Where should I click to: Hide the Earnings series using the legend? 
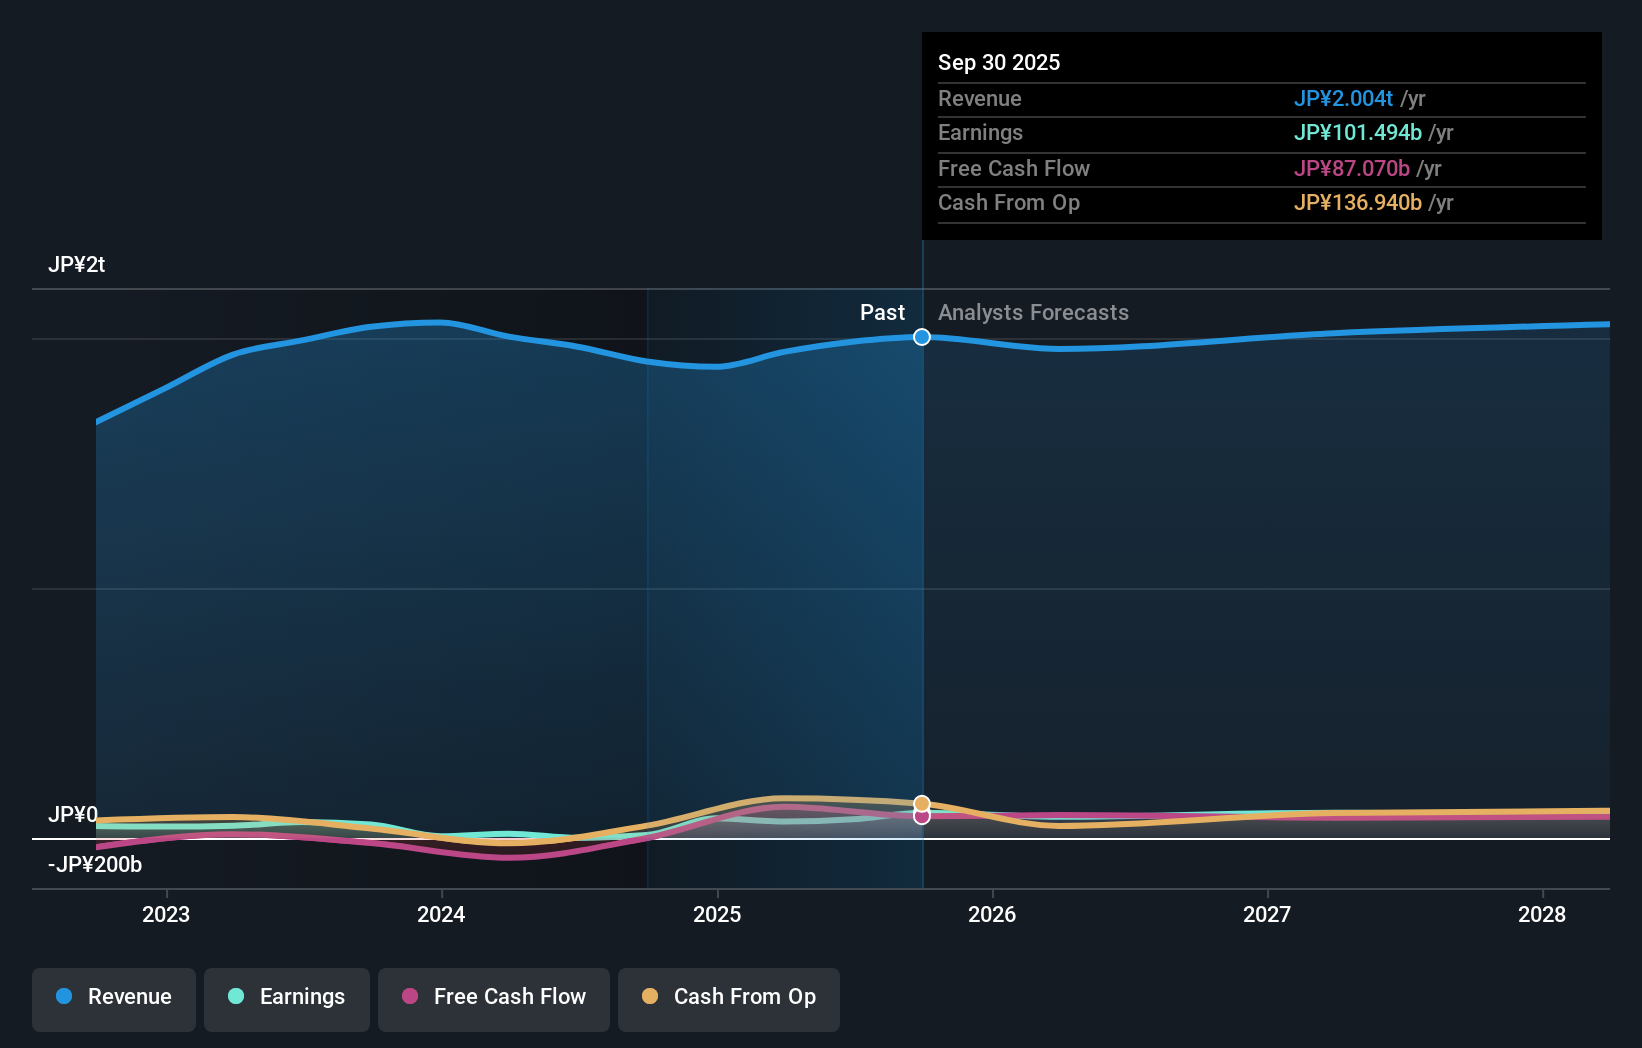287,999
